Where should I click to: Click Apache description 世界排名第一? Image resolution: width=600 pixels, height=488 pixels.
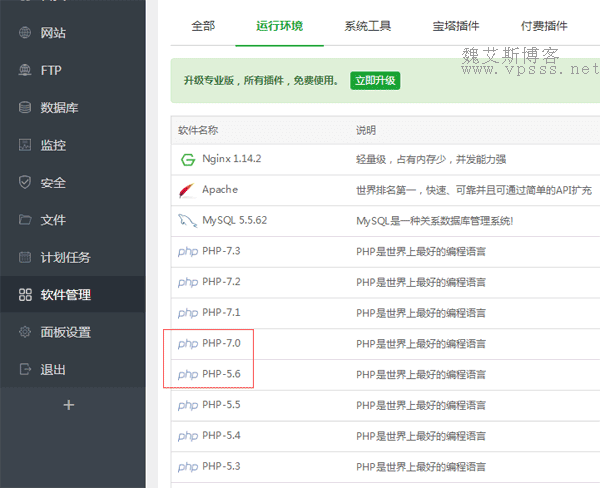point(474,190)
